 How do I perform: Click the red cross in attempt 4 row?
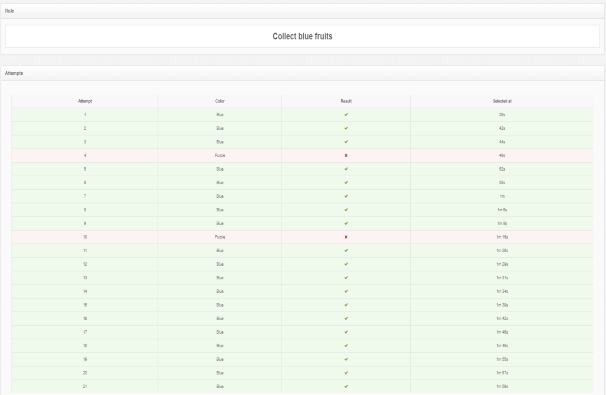(346, 155)
